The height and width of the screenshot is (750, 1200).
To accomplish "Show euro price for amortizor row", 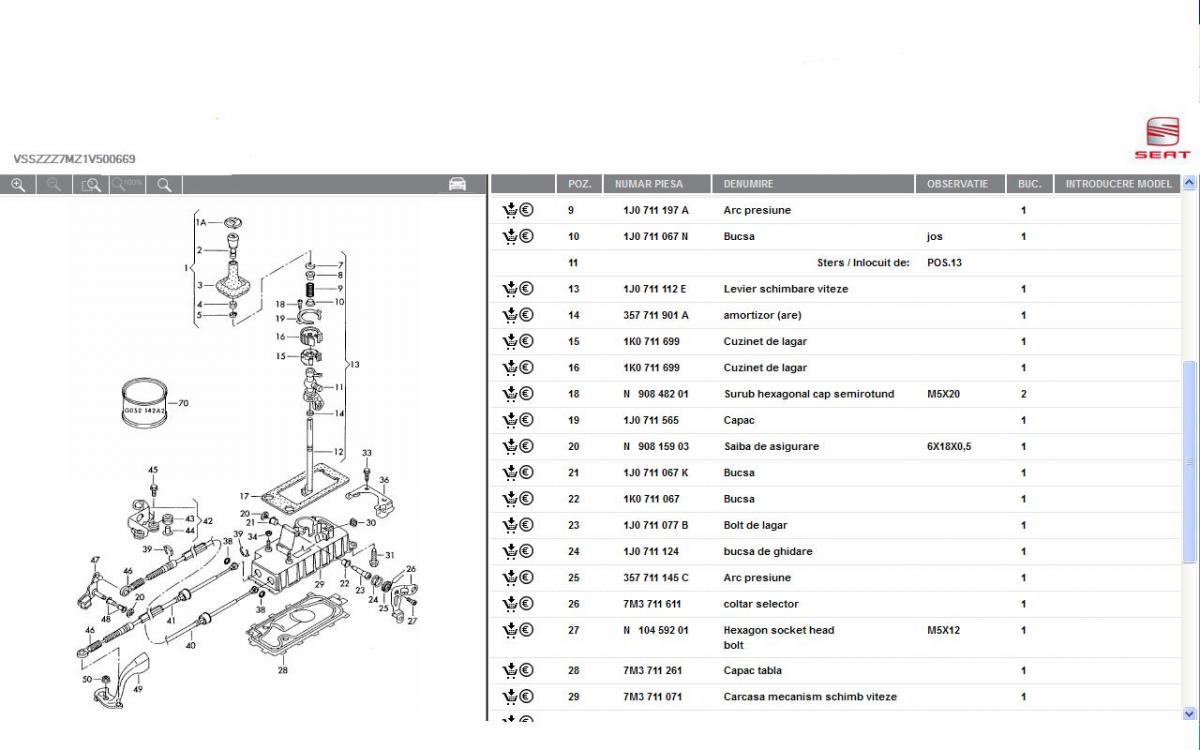I will (527, 315).
